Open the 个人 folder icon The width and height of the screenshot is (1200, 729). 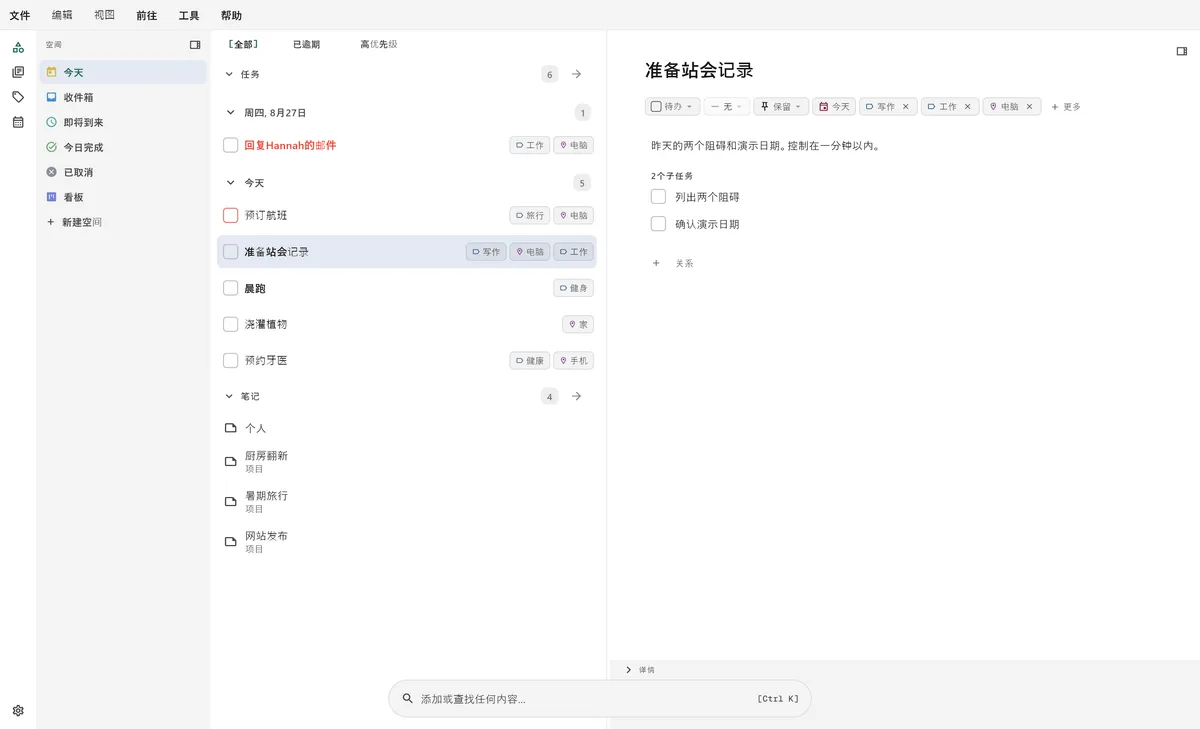coord(231,428)
